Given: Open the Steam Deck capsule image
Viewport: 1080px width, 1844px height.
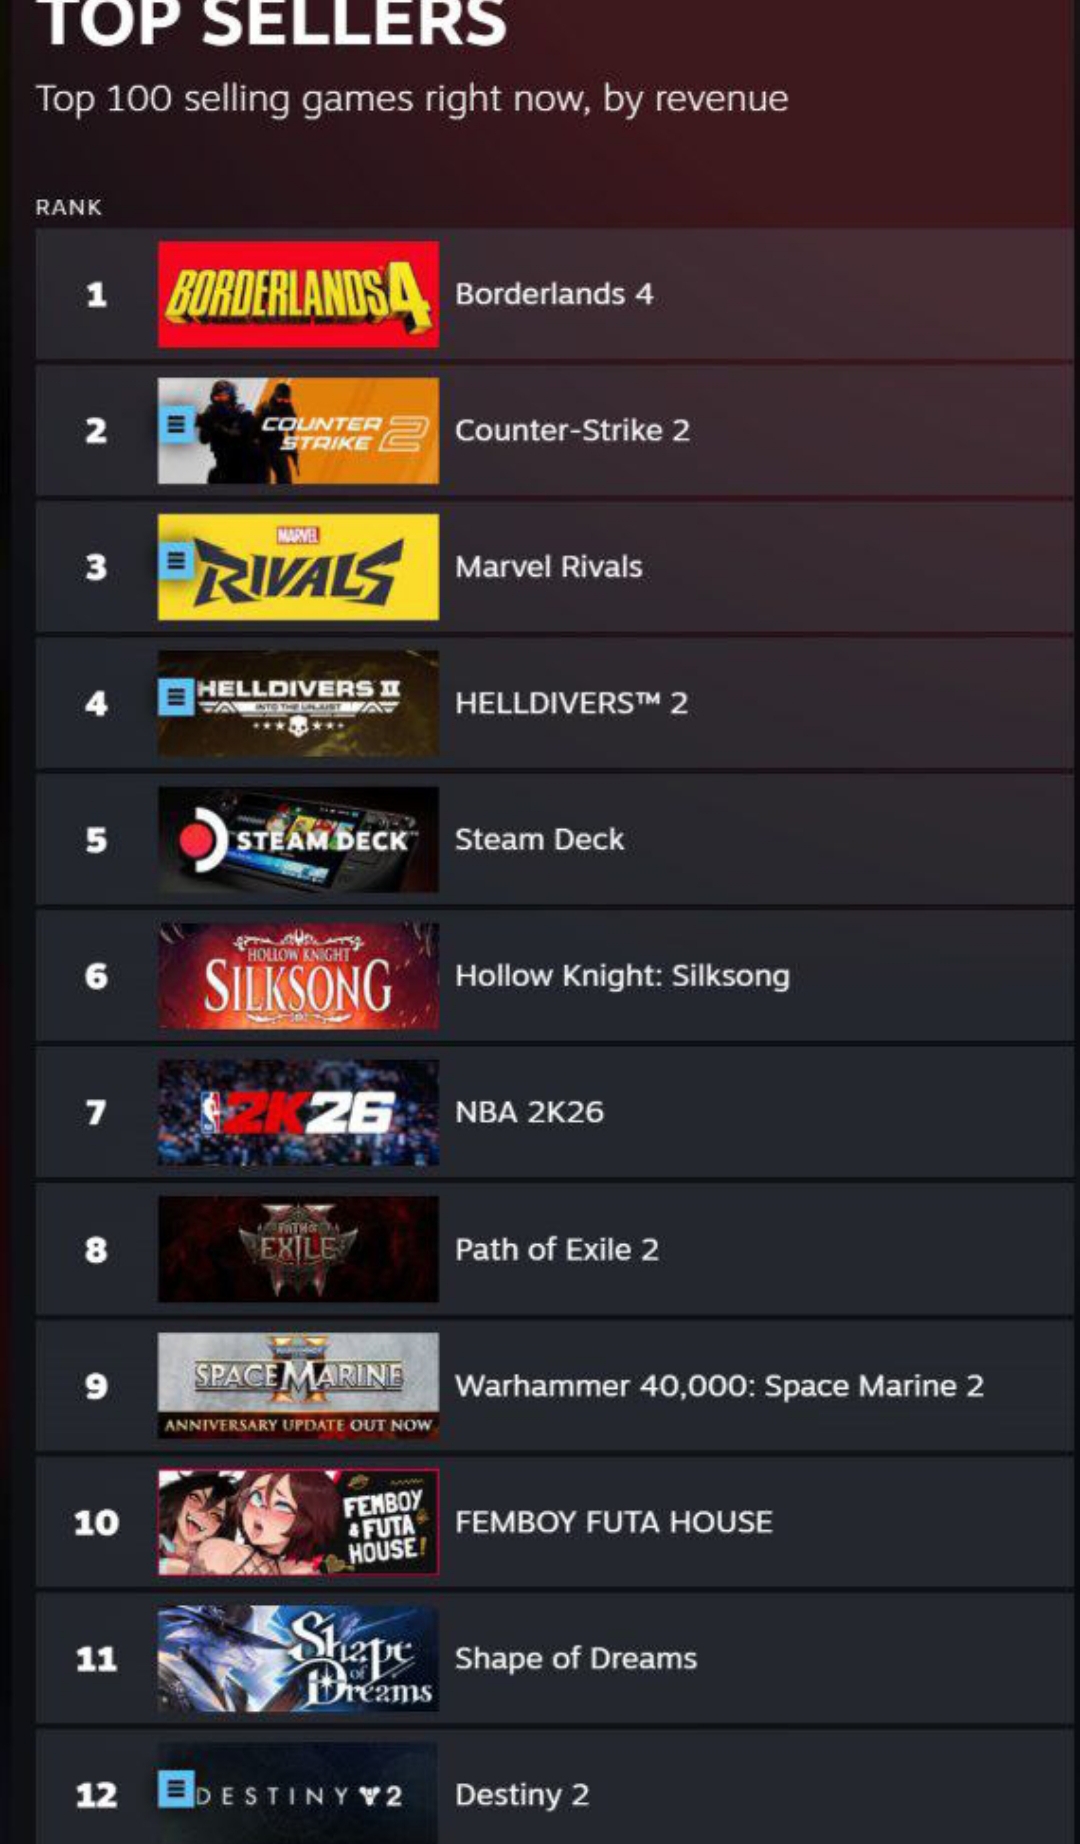Looking at the screenshot, I should click(x=298, y=839).
